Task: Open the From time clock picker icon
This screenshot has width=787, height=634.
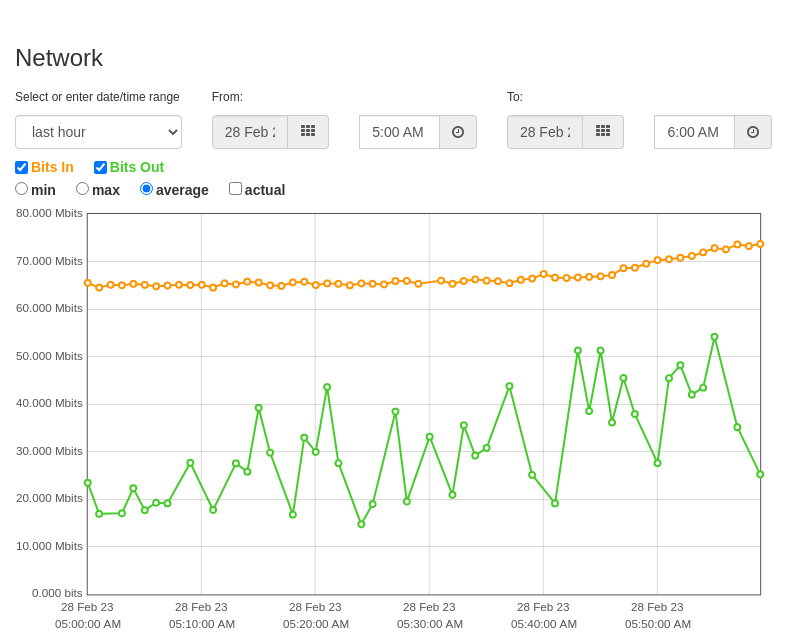Action: [x=458, y=132]
